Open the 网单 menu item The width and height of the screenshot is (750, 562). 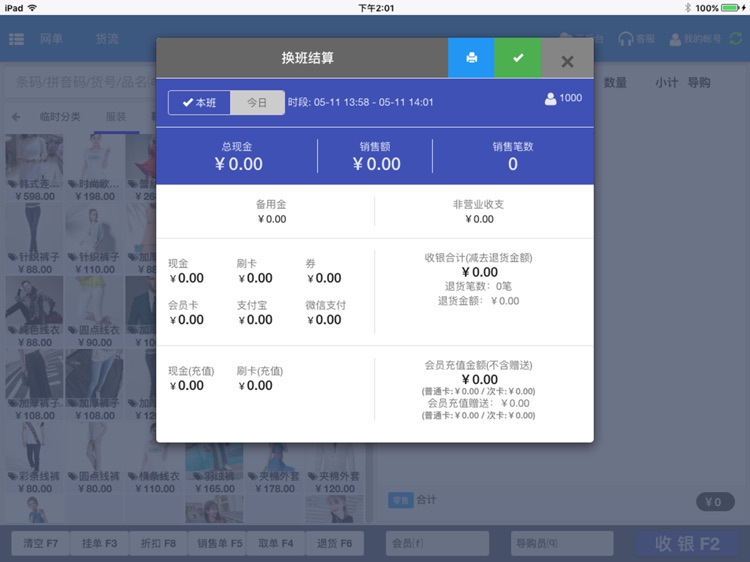pos(51,39)
